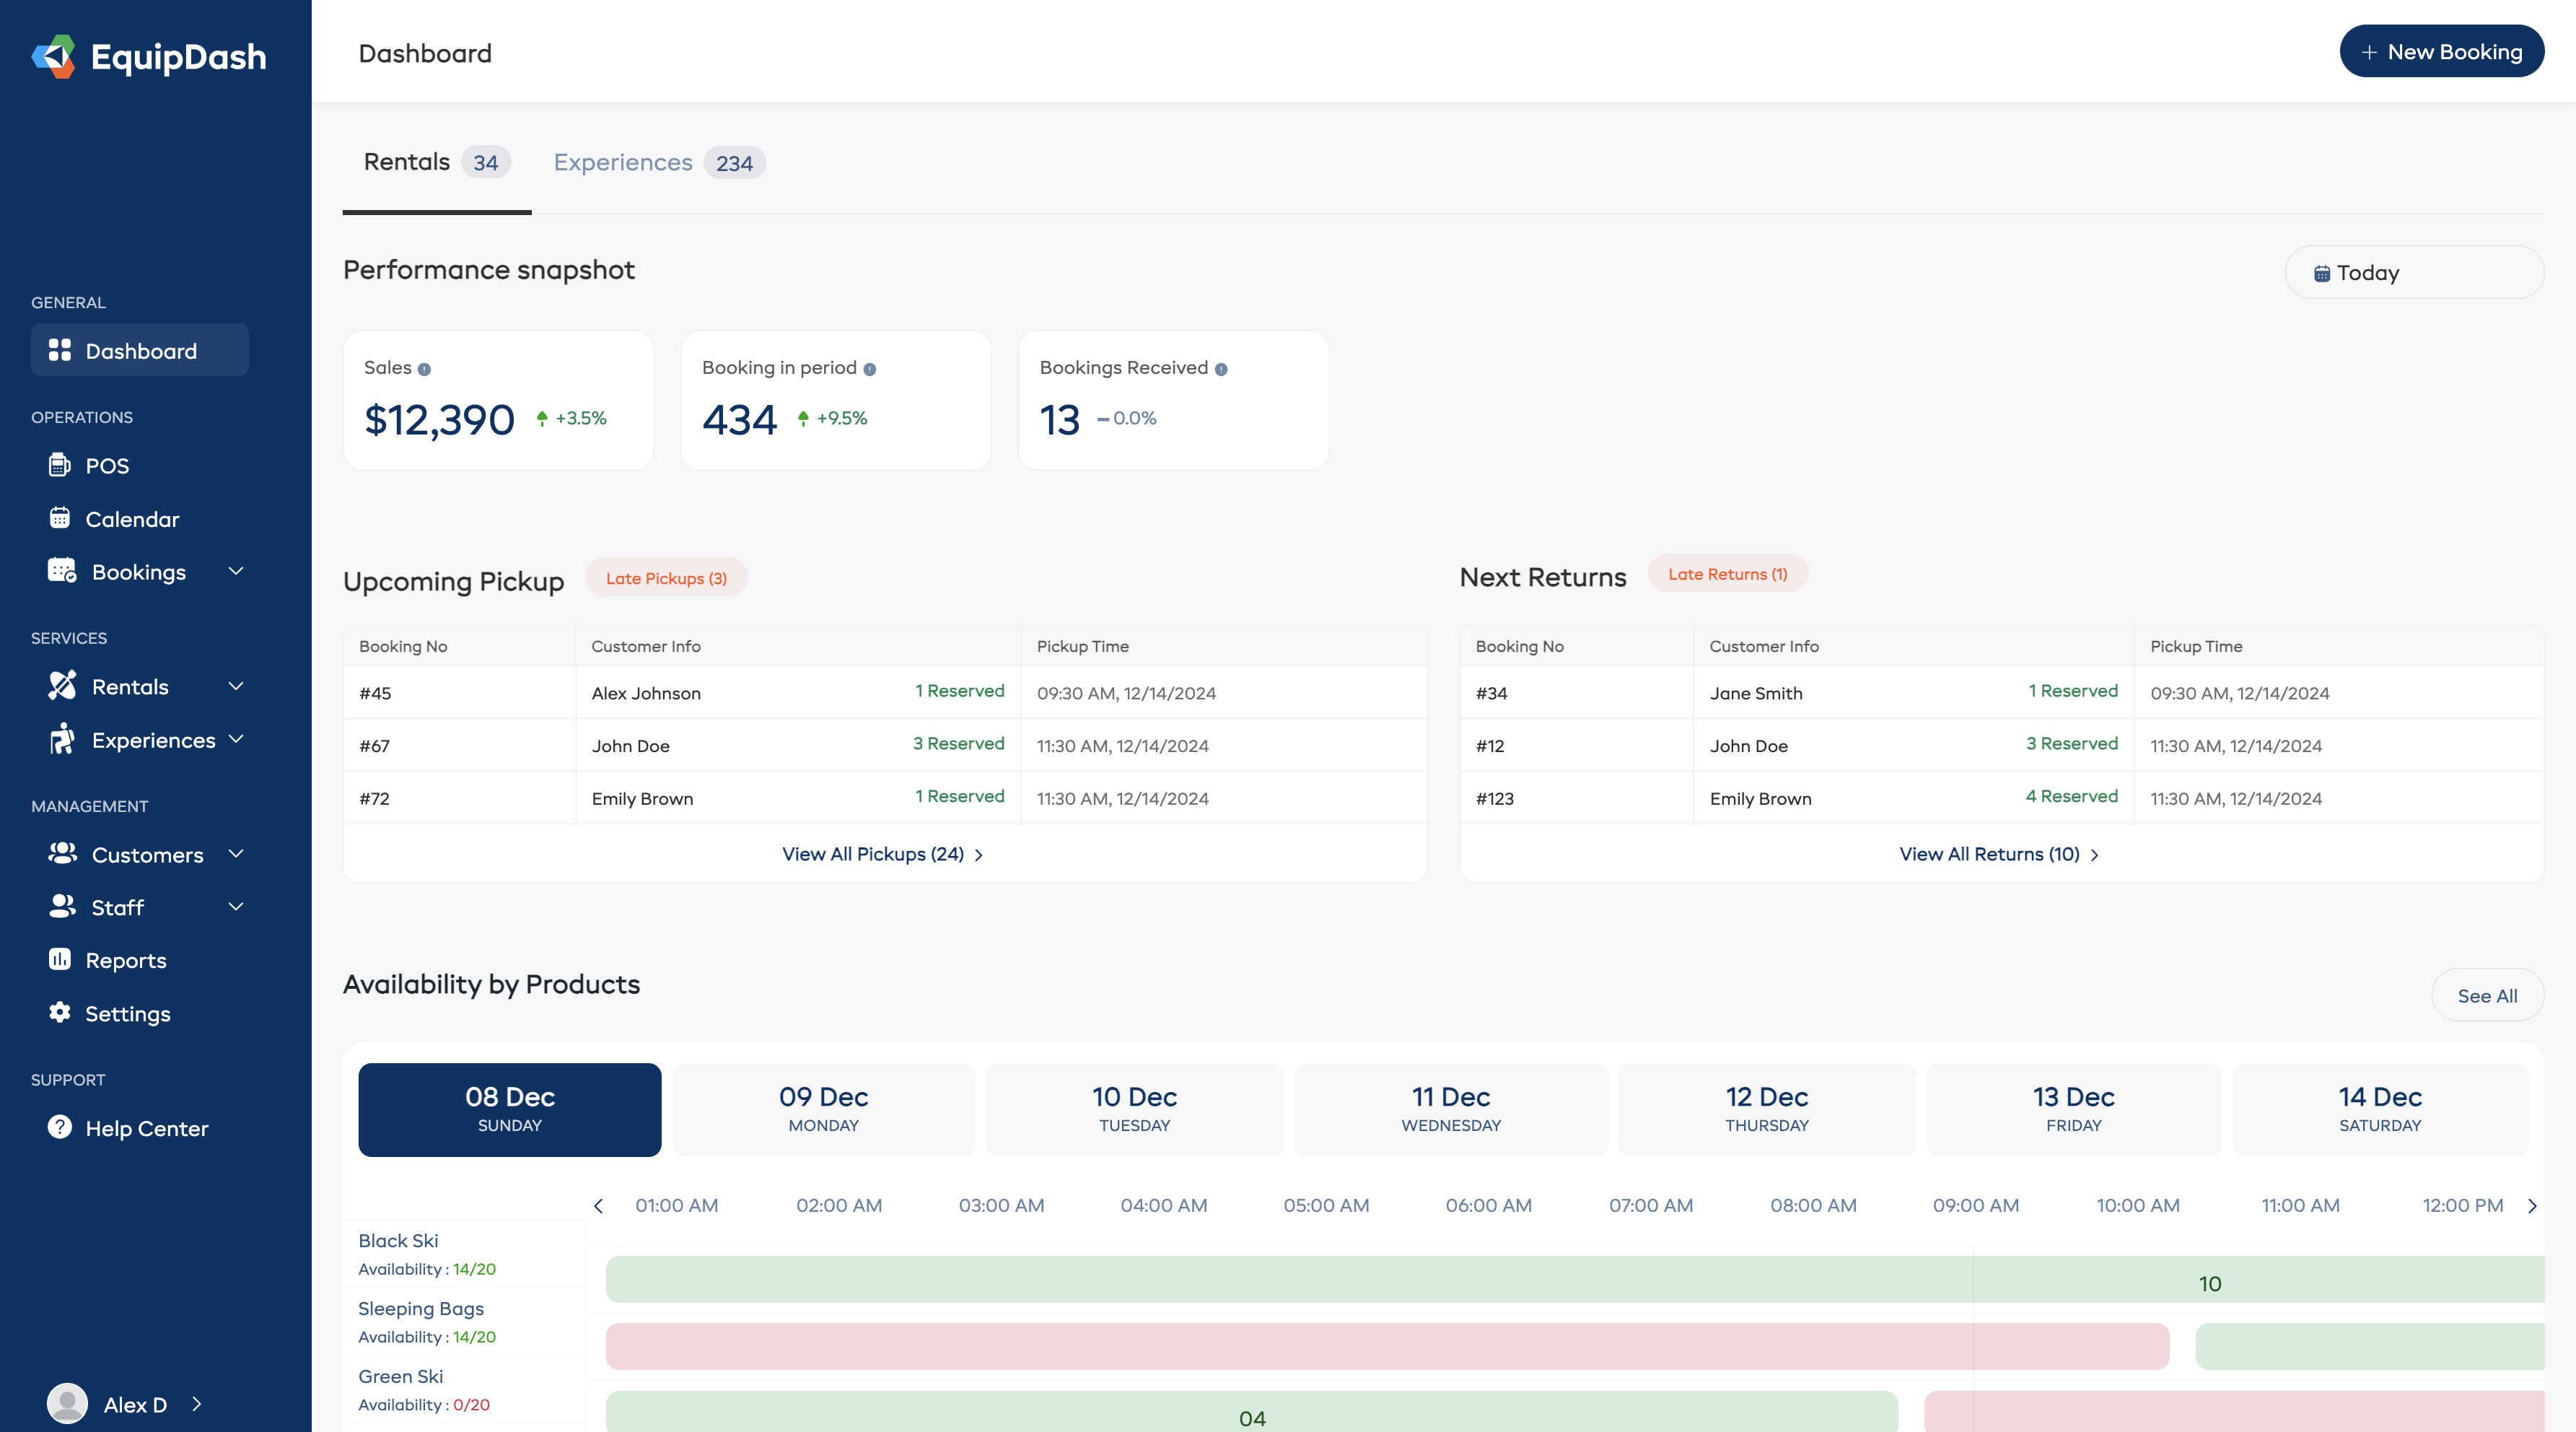Click Booking in period green up arrow
Image resolution: width=2576 pixels, height=1432 pixels.
point(803,418)
